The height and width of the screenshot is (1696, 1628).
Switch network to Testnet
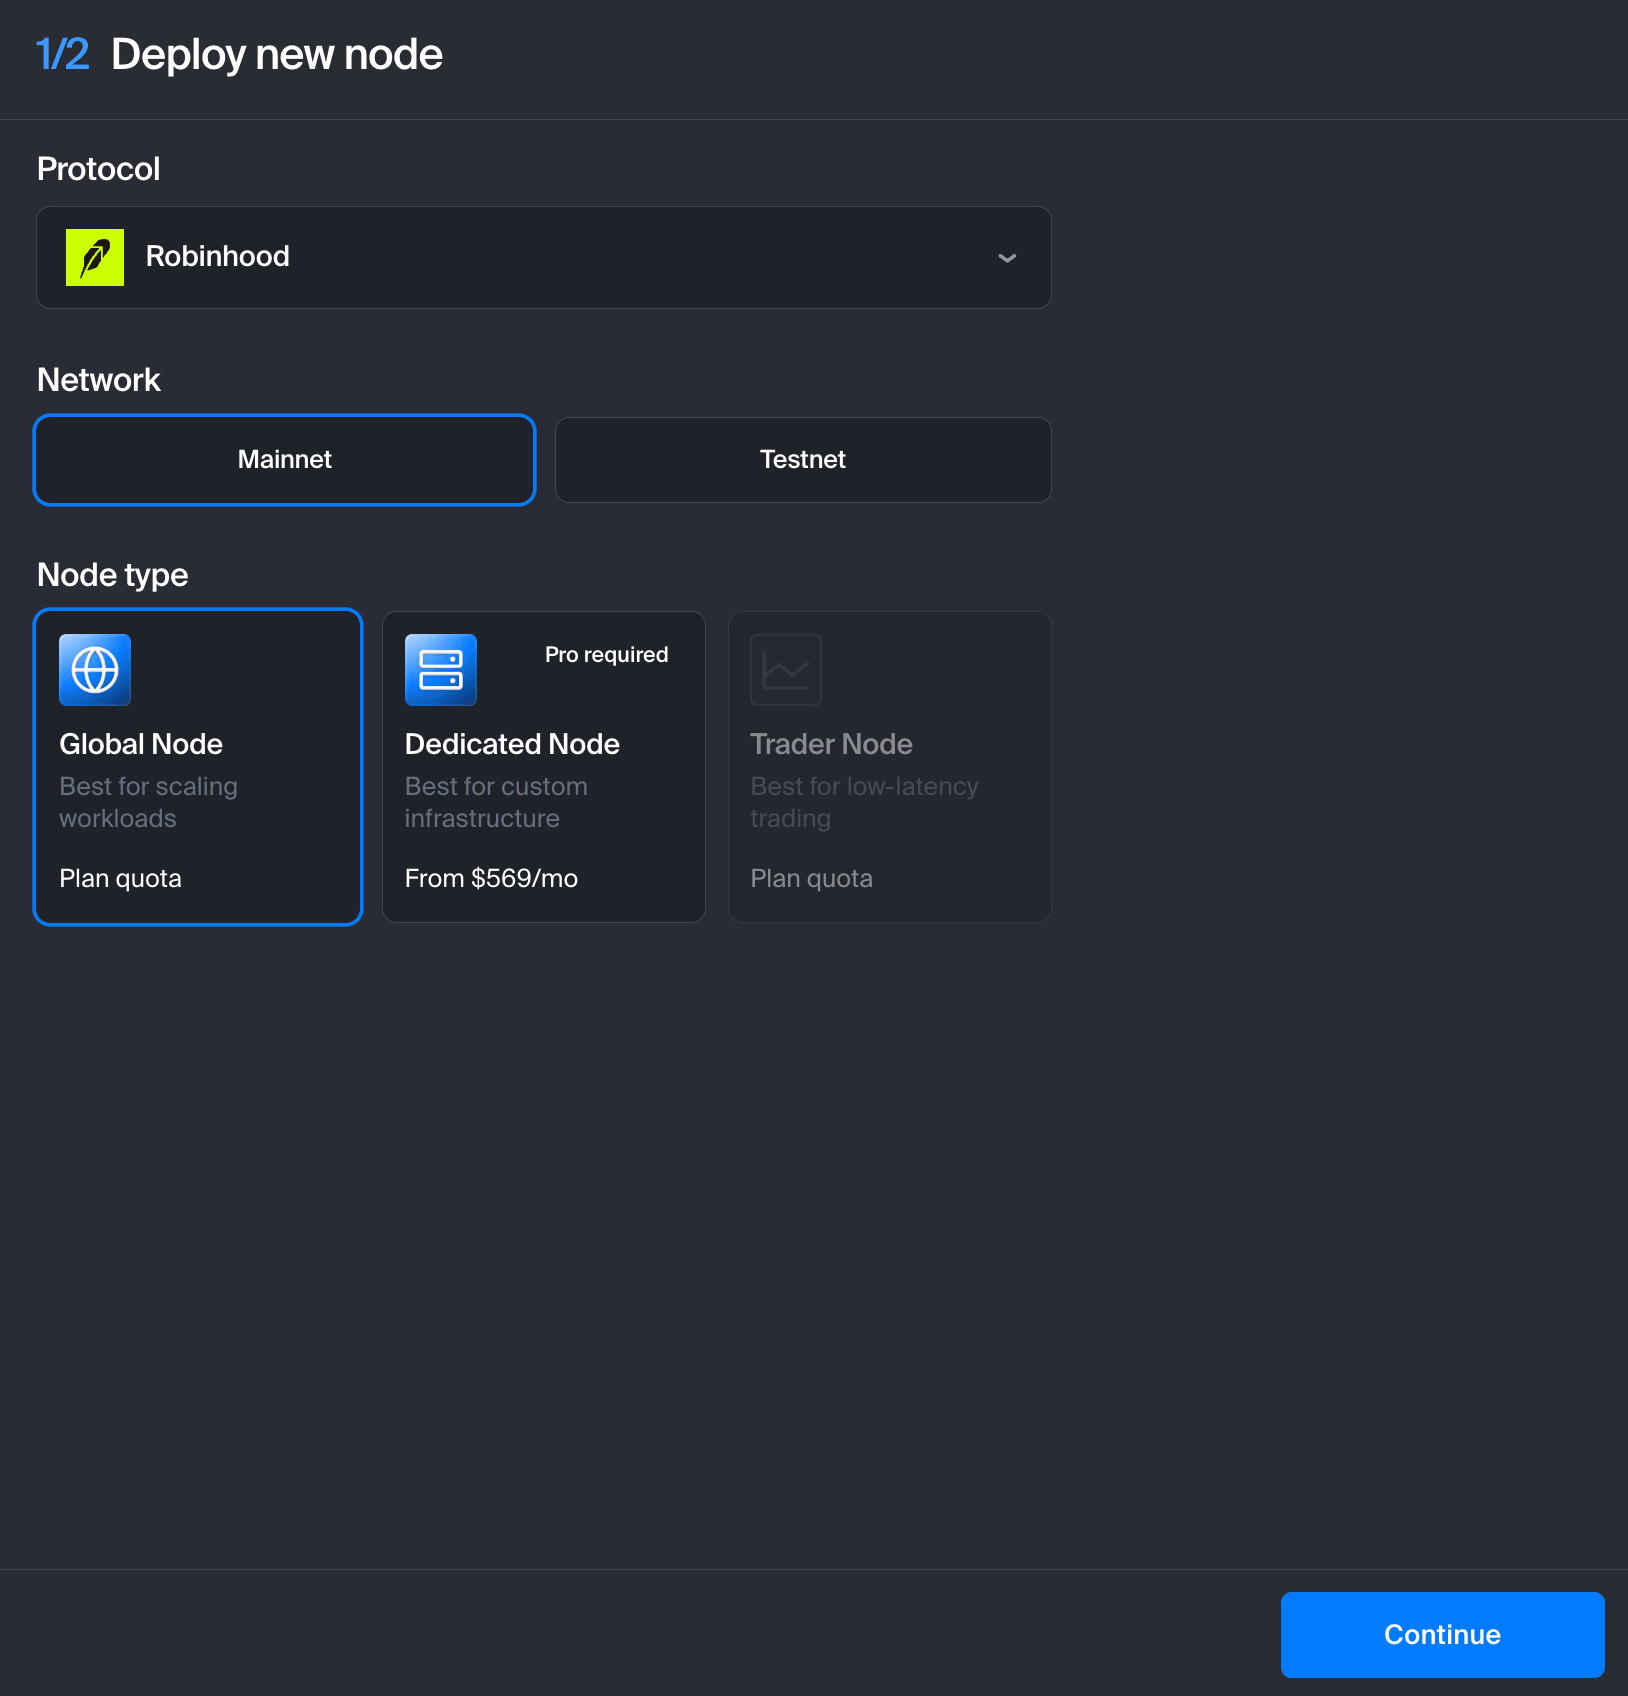click(x=803, y=460)
